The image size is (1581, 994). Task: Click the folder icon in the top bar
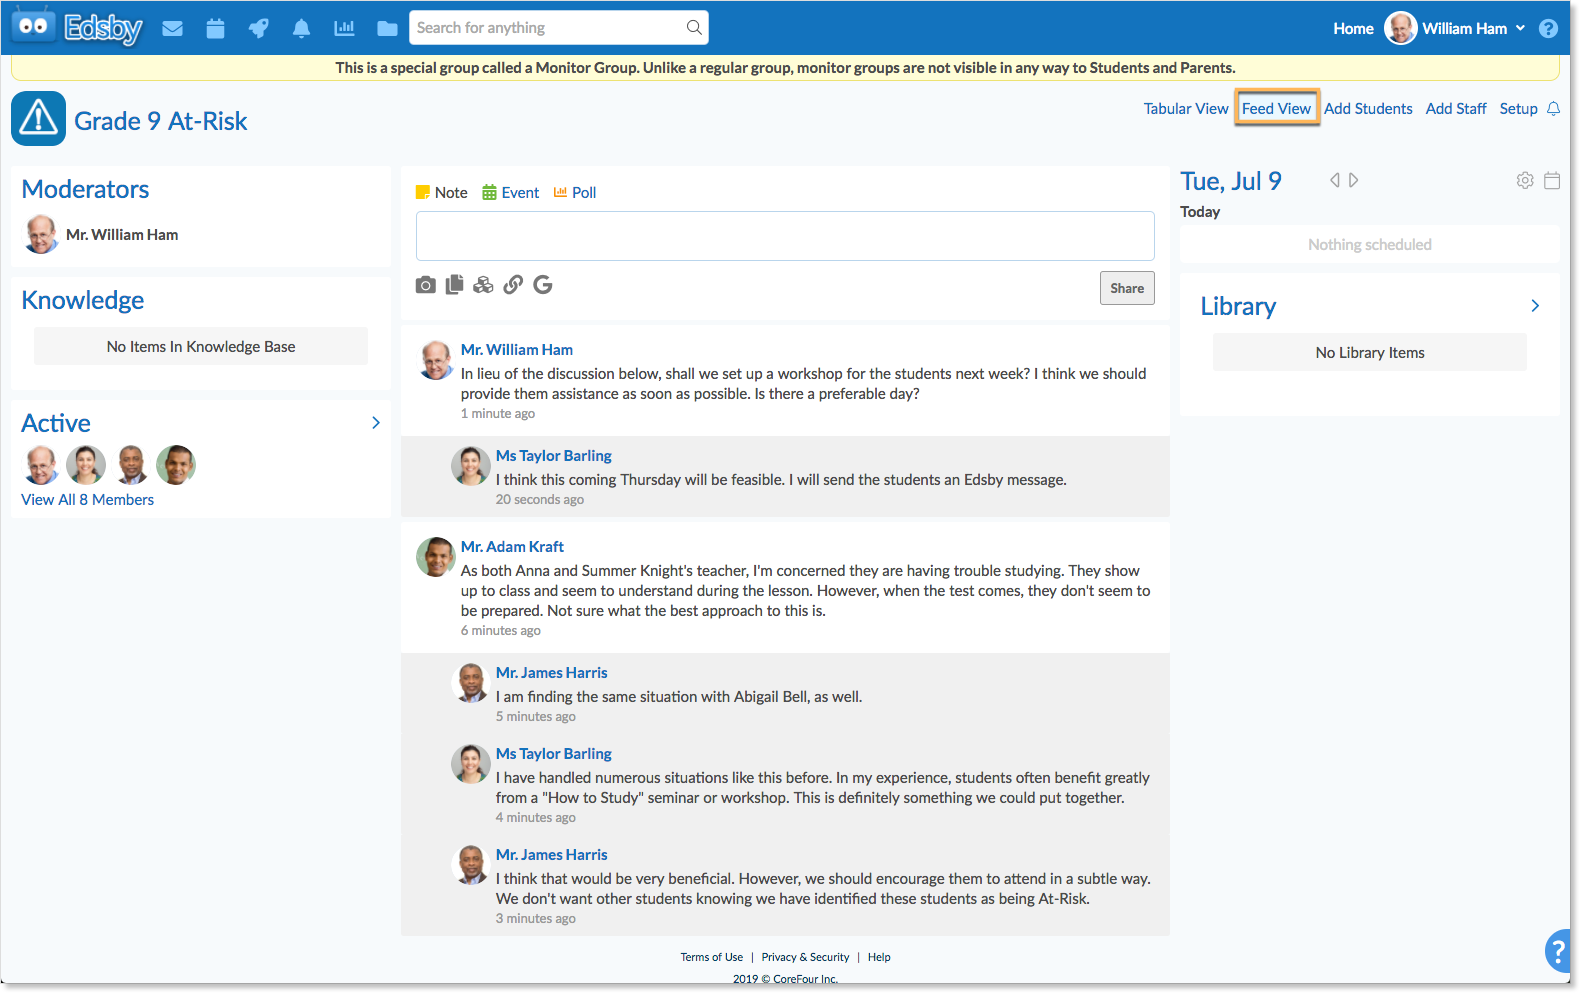coord(387,28)
